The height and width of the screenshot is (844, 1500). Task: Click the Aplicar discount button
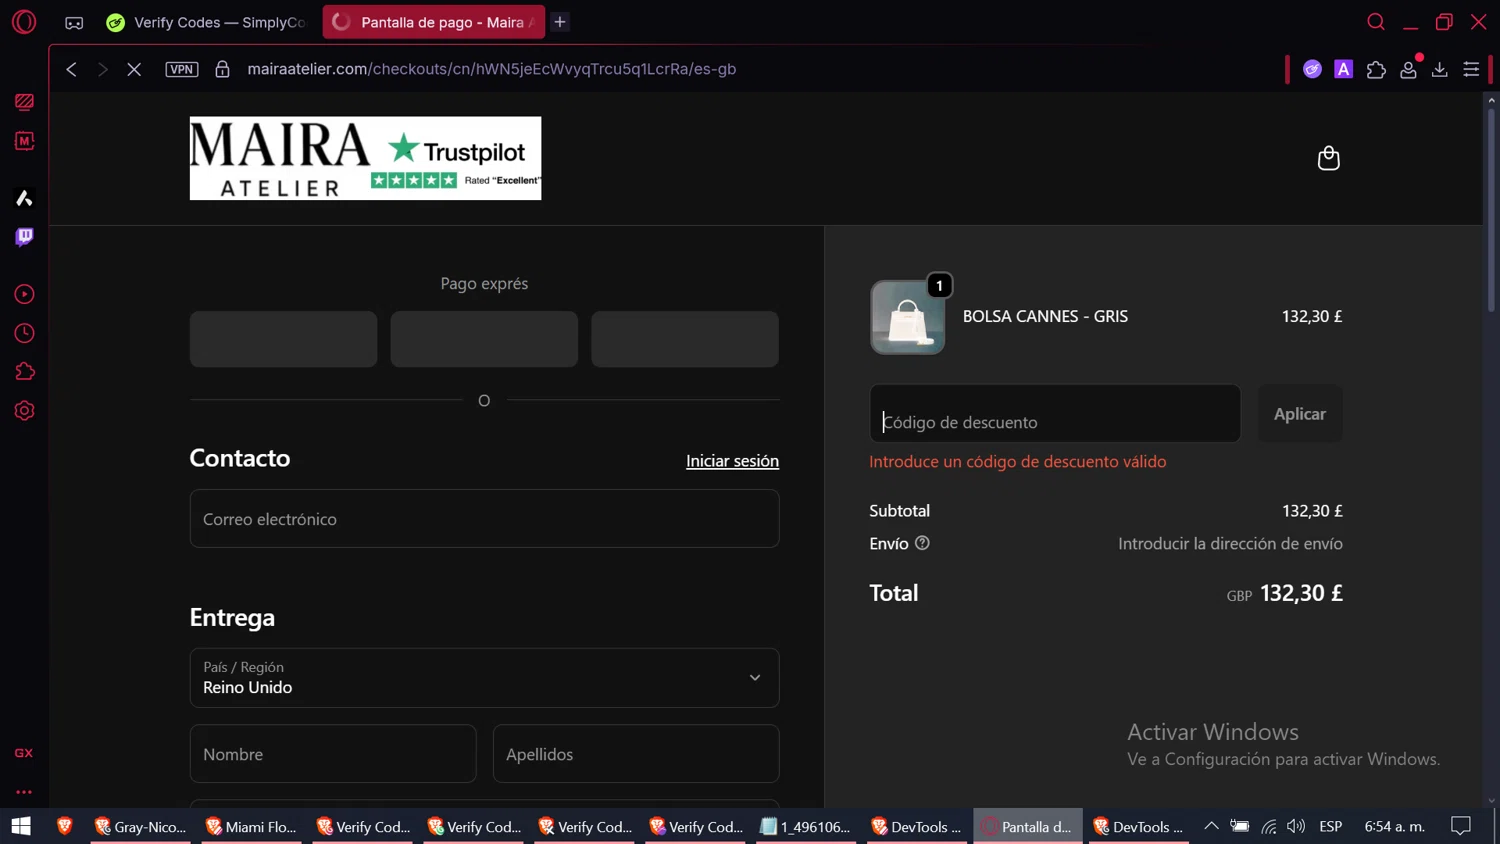pos(1300,414)
